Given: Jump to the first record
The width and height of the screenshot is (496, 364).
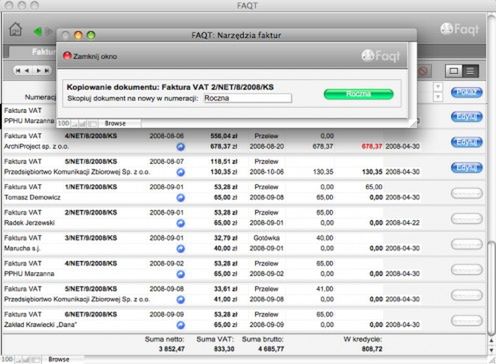Looking at the screenshot, I should [18, 71].
